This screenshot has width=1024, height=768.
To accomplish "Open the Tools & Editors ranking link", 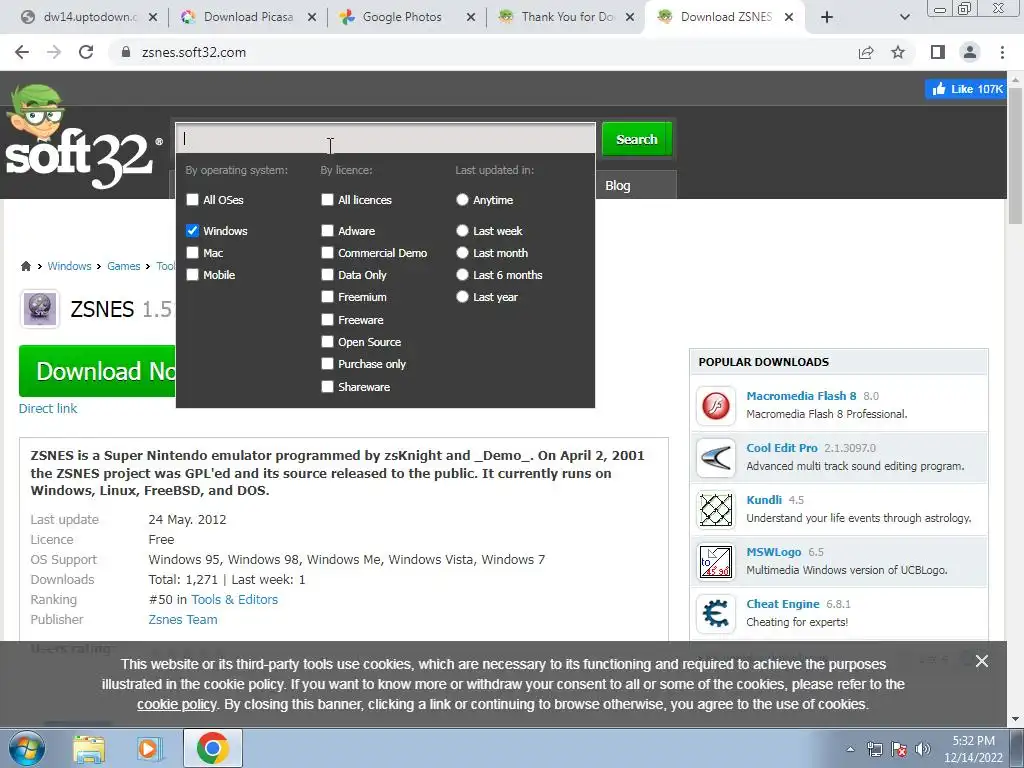I will [x=234, y=600].
